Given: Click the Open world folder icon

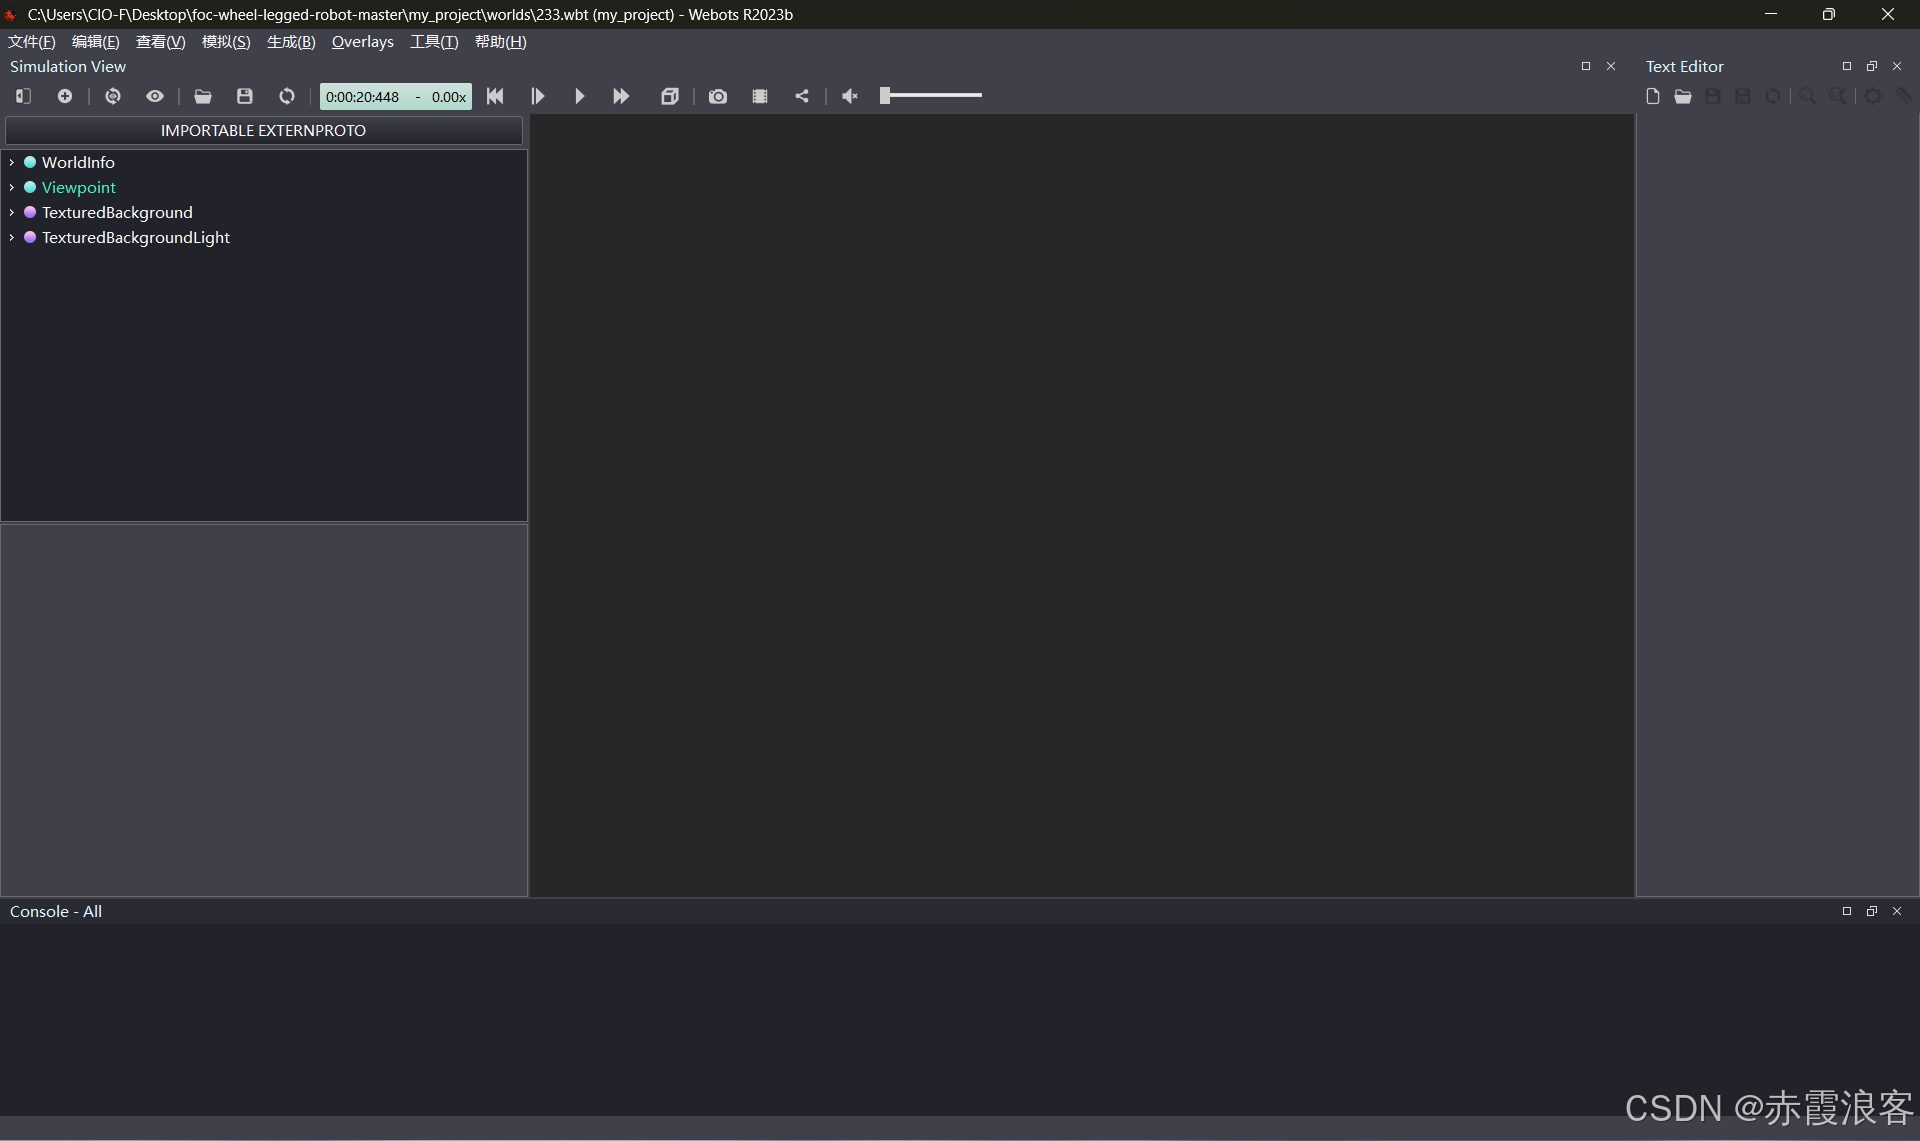Looking at the screenshot, I should click(x=203, y=96).
